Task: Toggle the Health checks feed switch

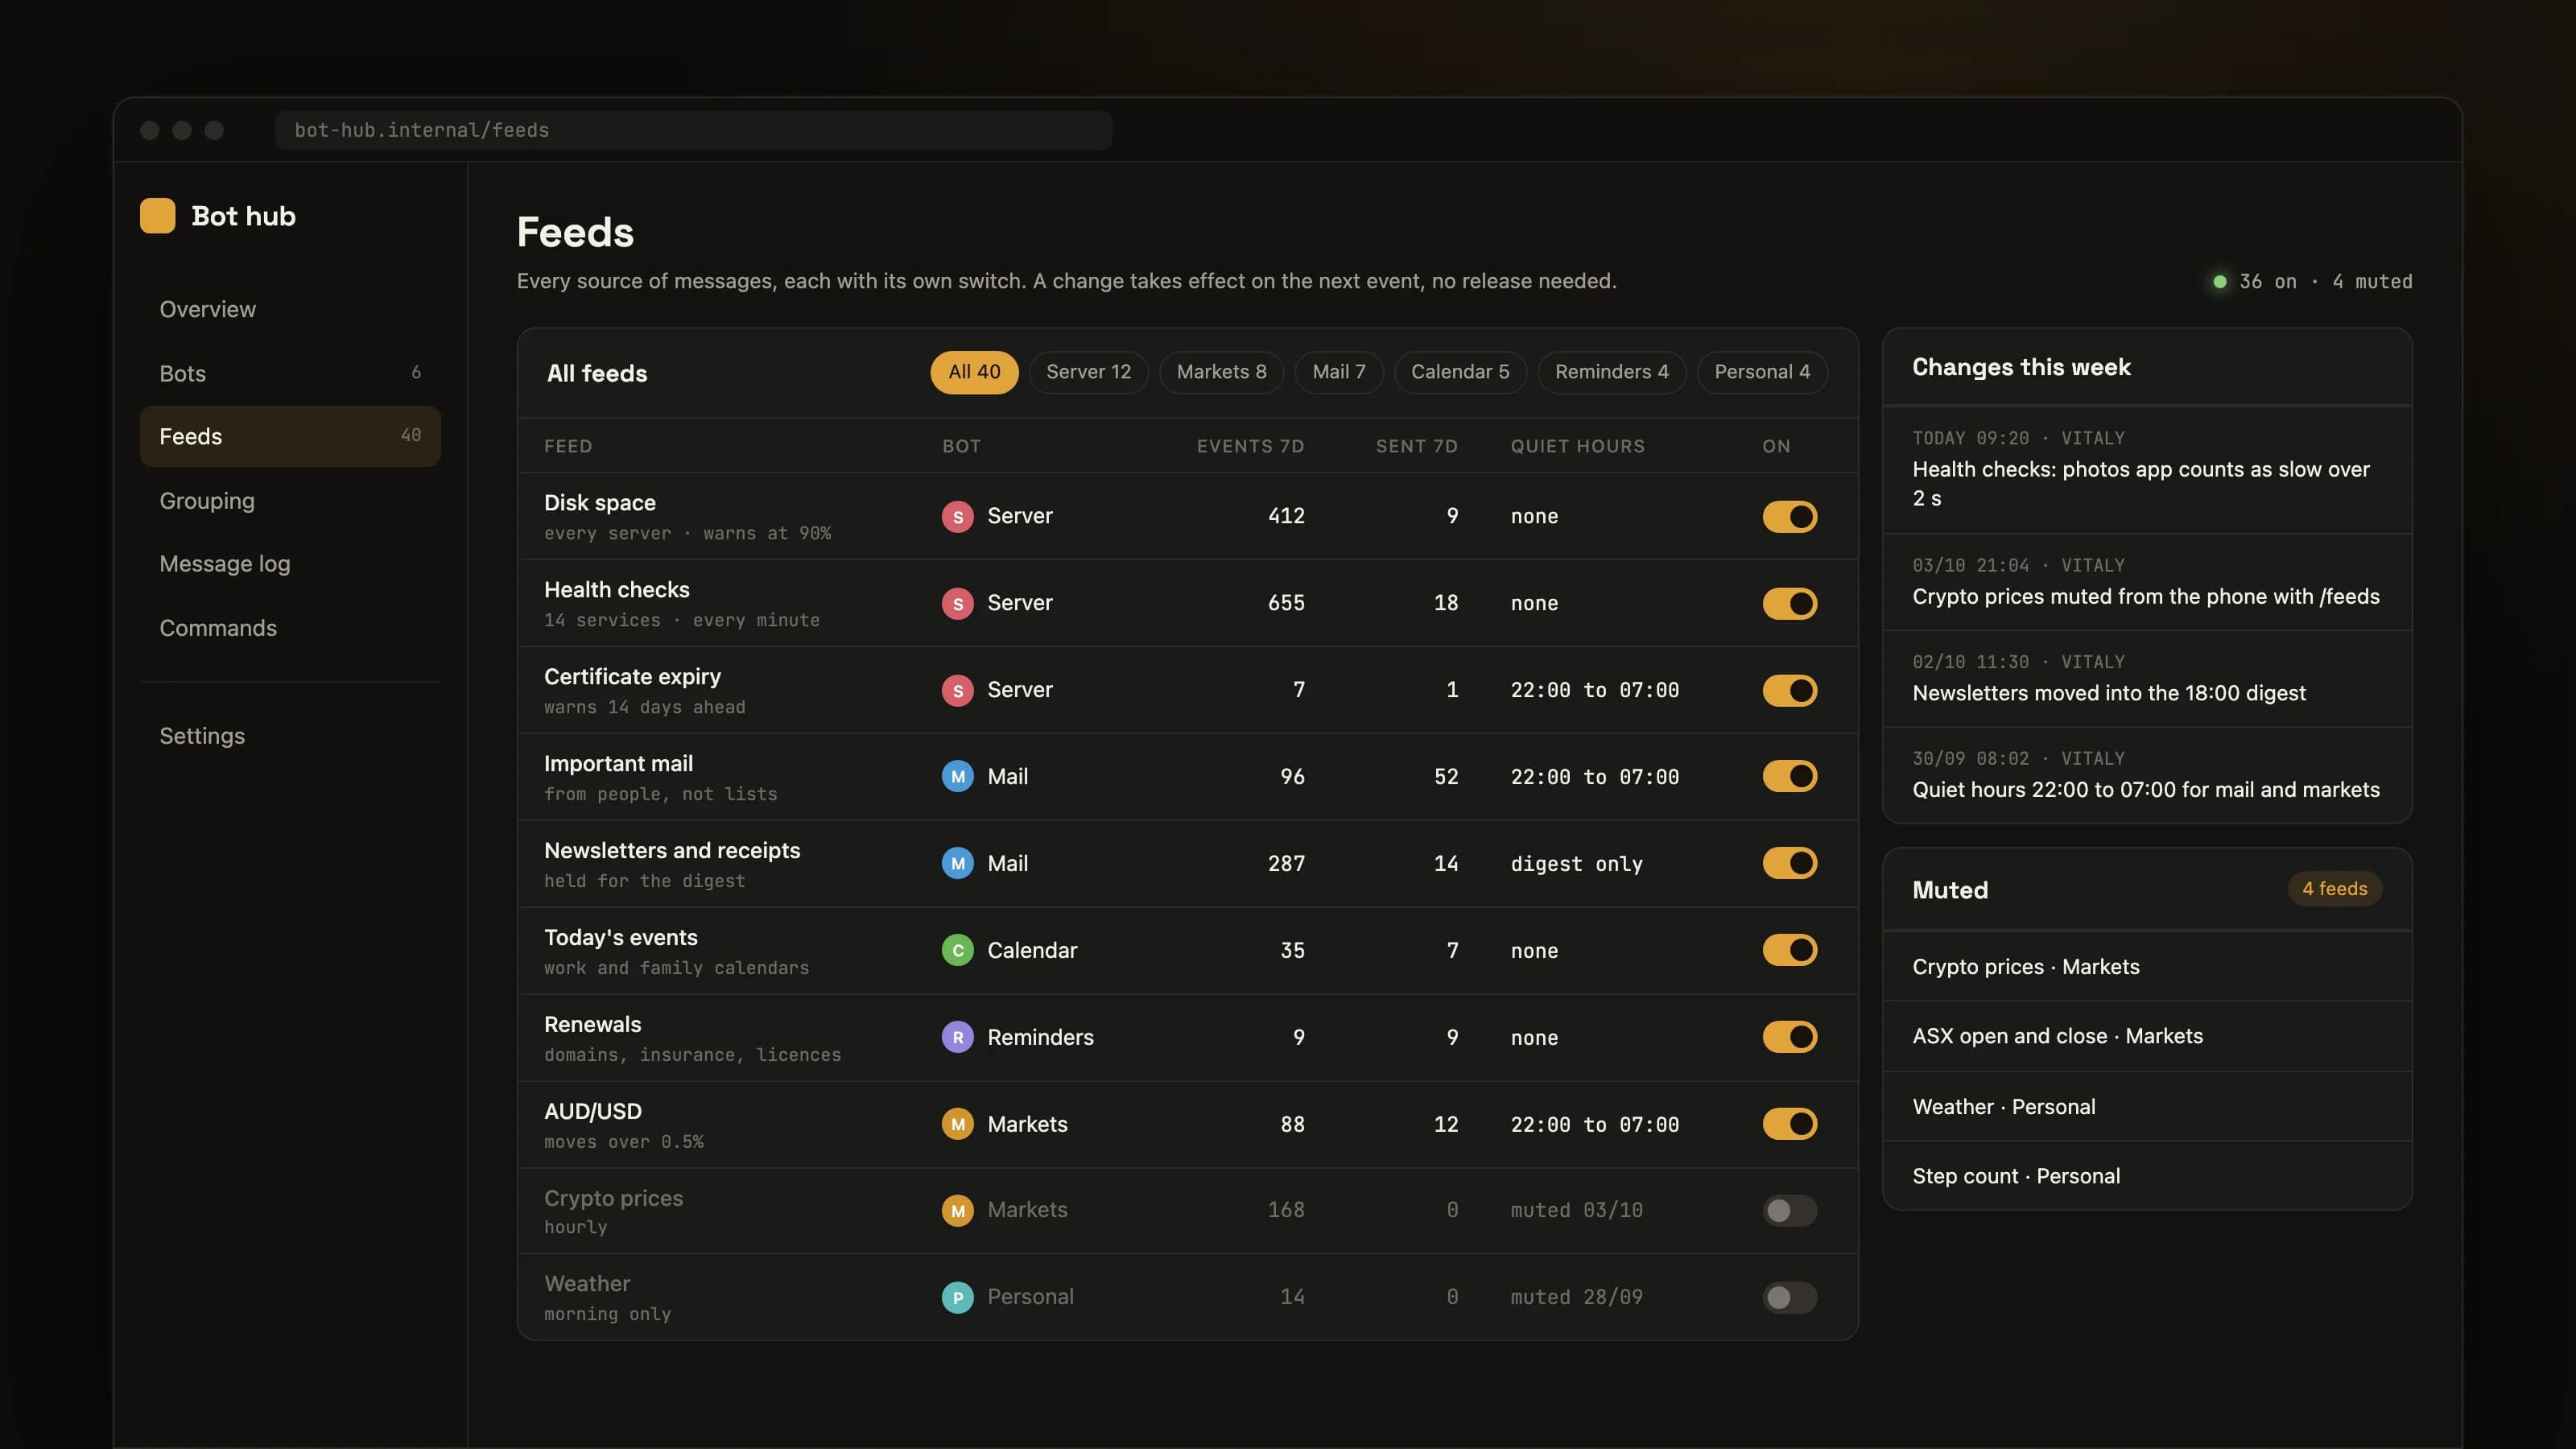Action: [1789, 603]
